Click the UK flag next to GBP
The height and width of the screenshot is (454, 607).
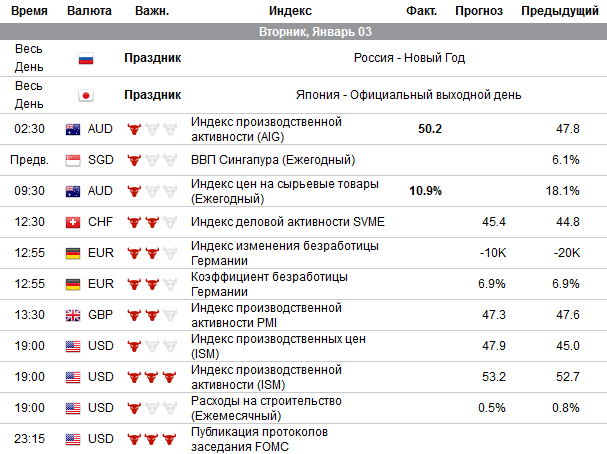point(73,315)
